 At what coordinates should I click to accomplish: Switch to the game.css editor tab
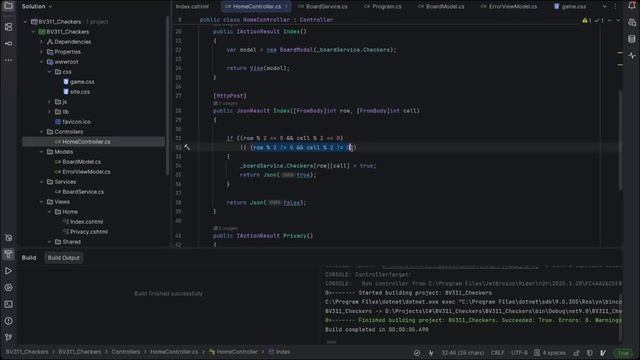tap(570, 7)
